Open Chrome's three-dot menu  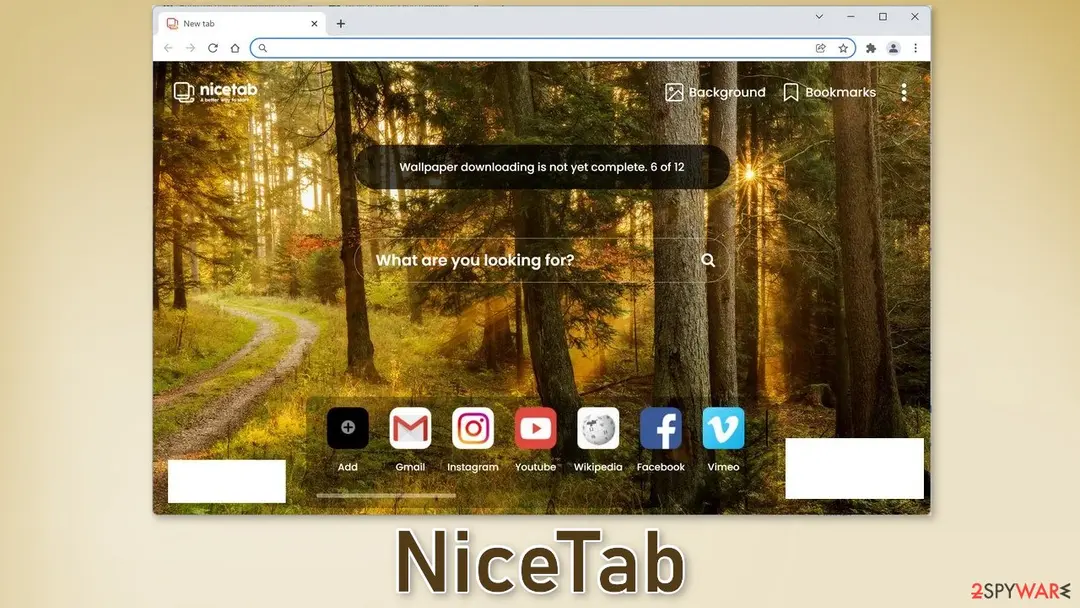915,48
